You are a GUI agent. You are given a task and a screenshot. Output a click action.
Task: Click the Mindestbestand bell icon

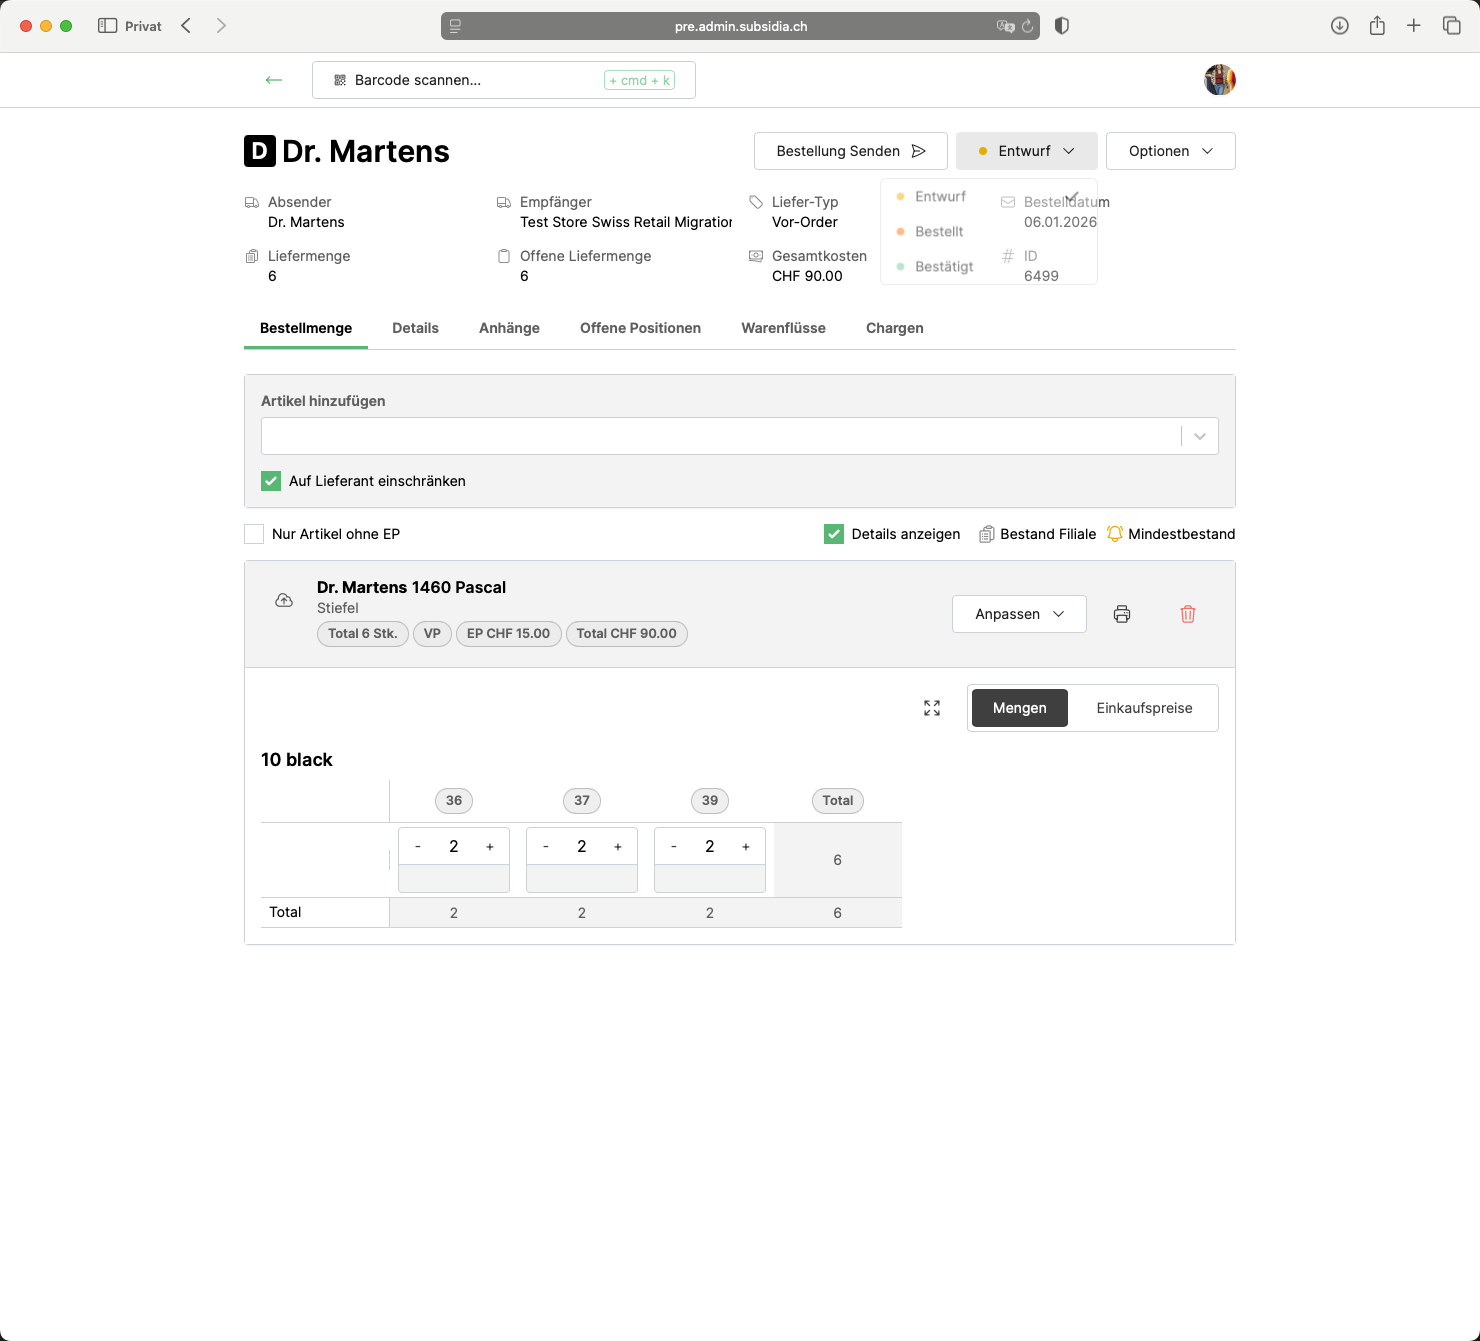tap(1115, 534)
